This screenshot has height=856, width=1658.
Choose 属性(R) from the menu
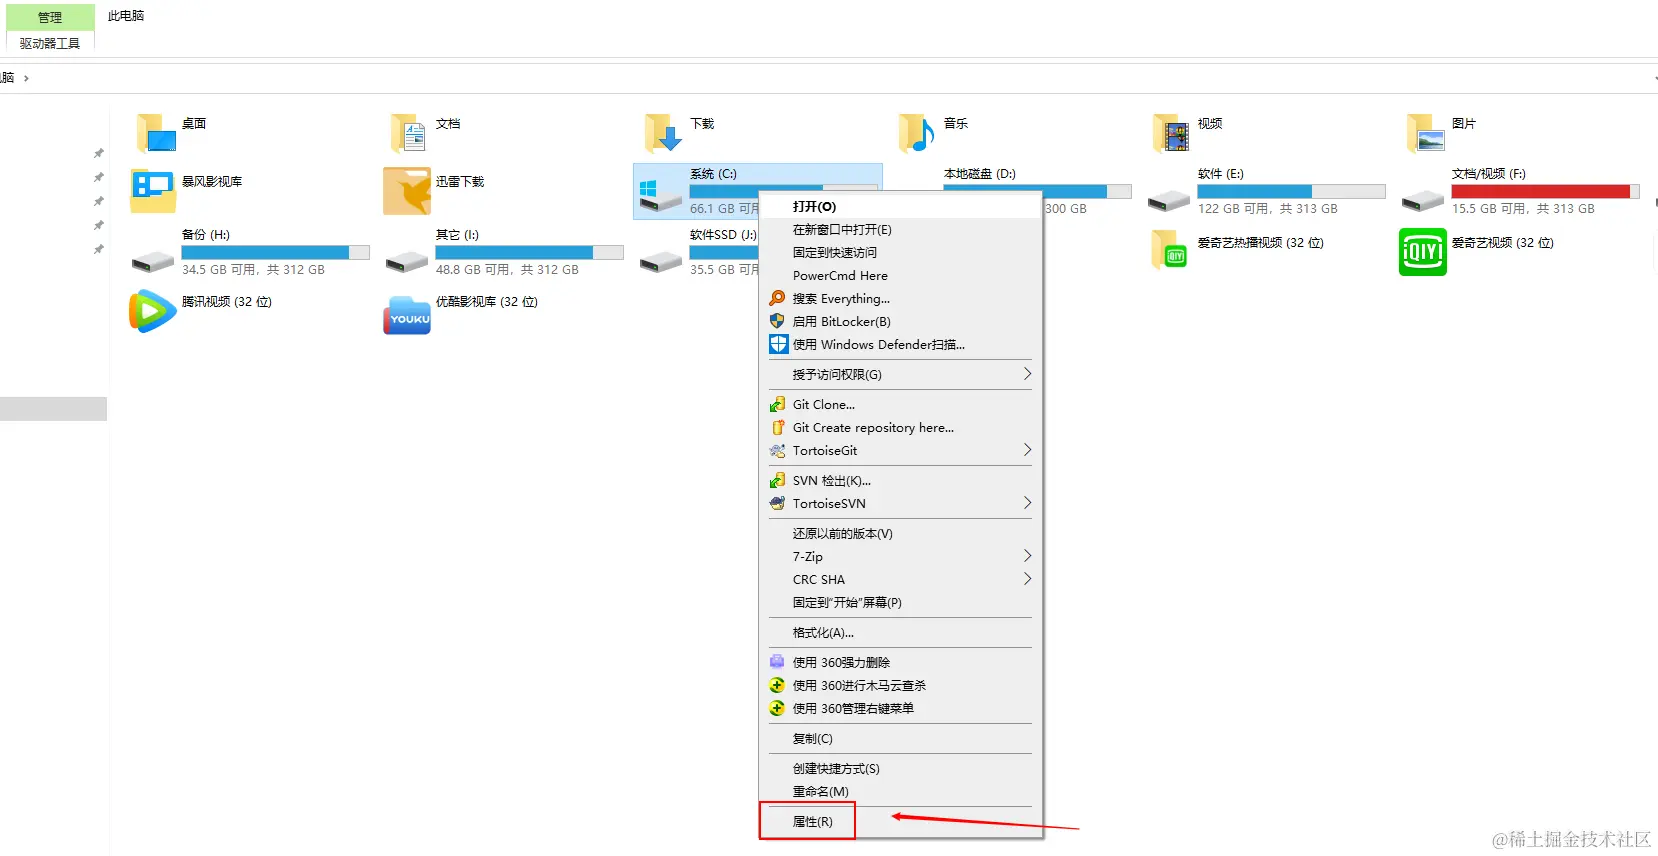901,821
